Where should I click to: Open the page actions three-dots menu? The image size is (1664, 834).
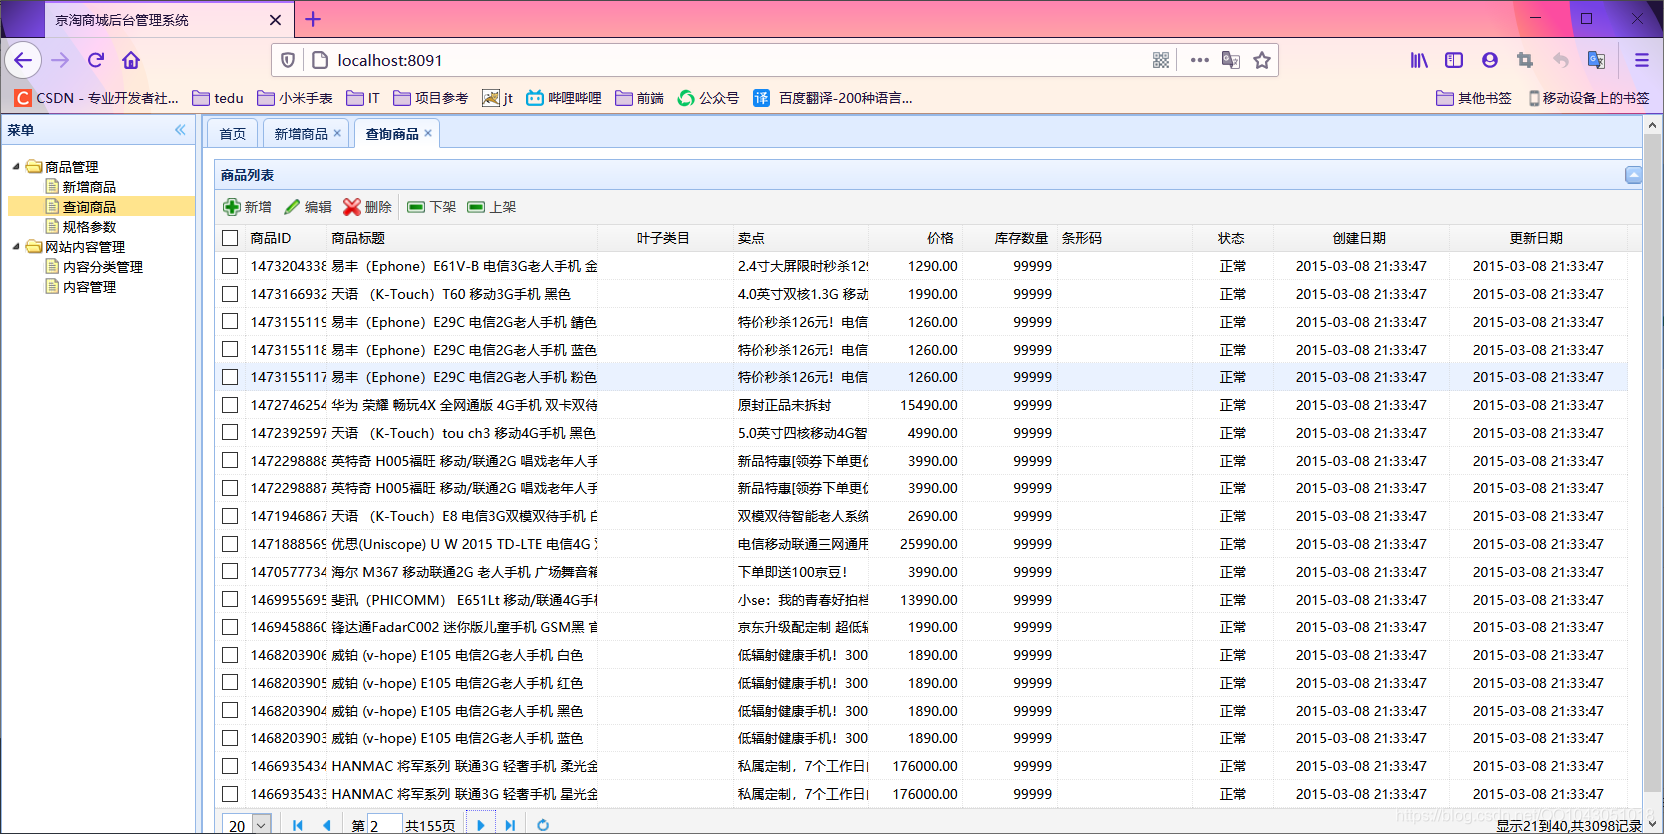click(1200, 60)
